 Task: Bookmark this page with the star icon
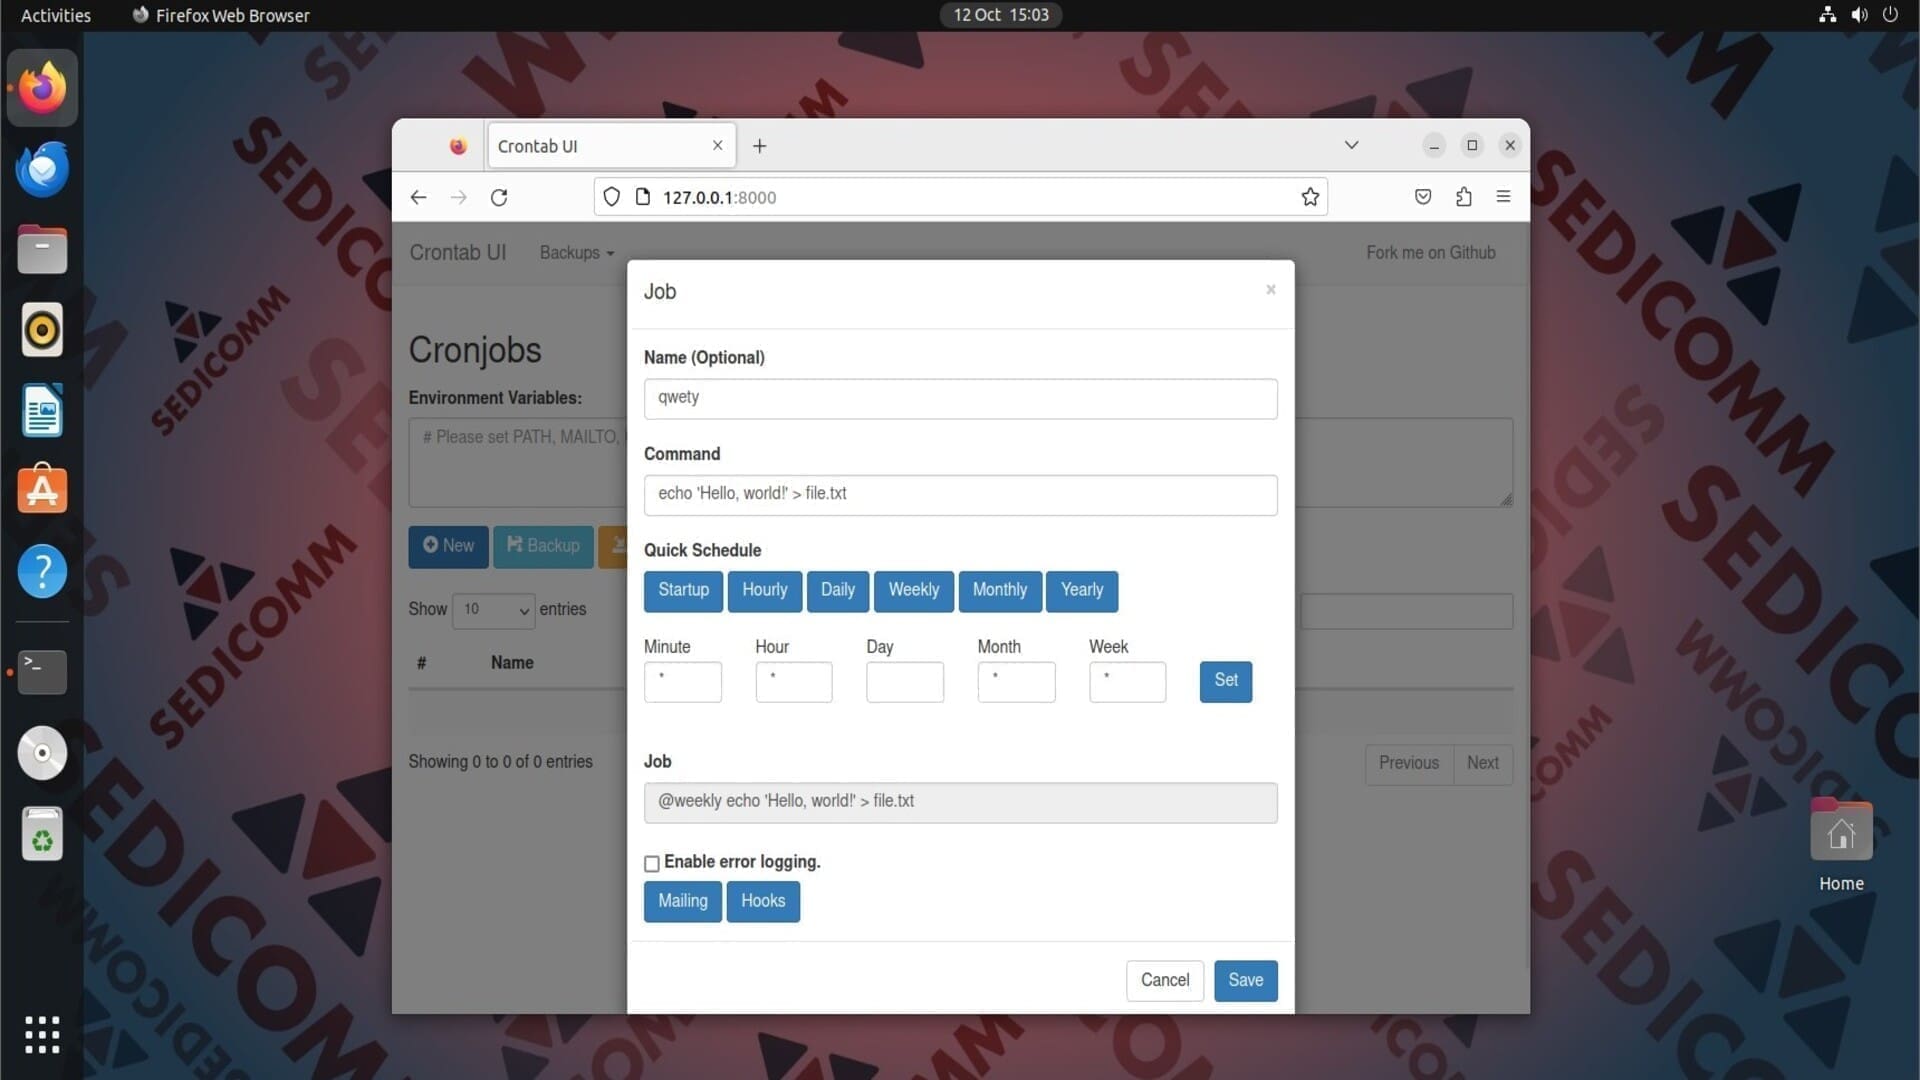[1310, 197]
